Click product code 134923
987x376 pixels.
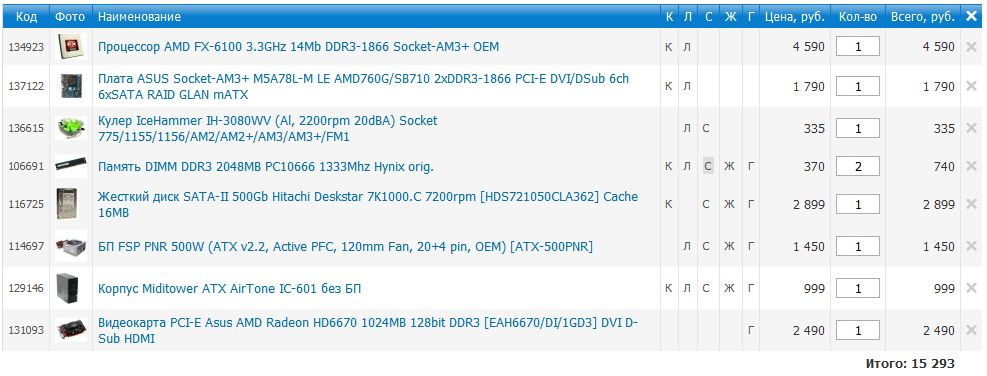coord(26,47)
